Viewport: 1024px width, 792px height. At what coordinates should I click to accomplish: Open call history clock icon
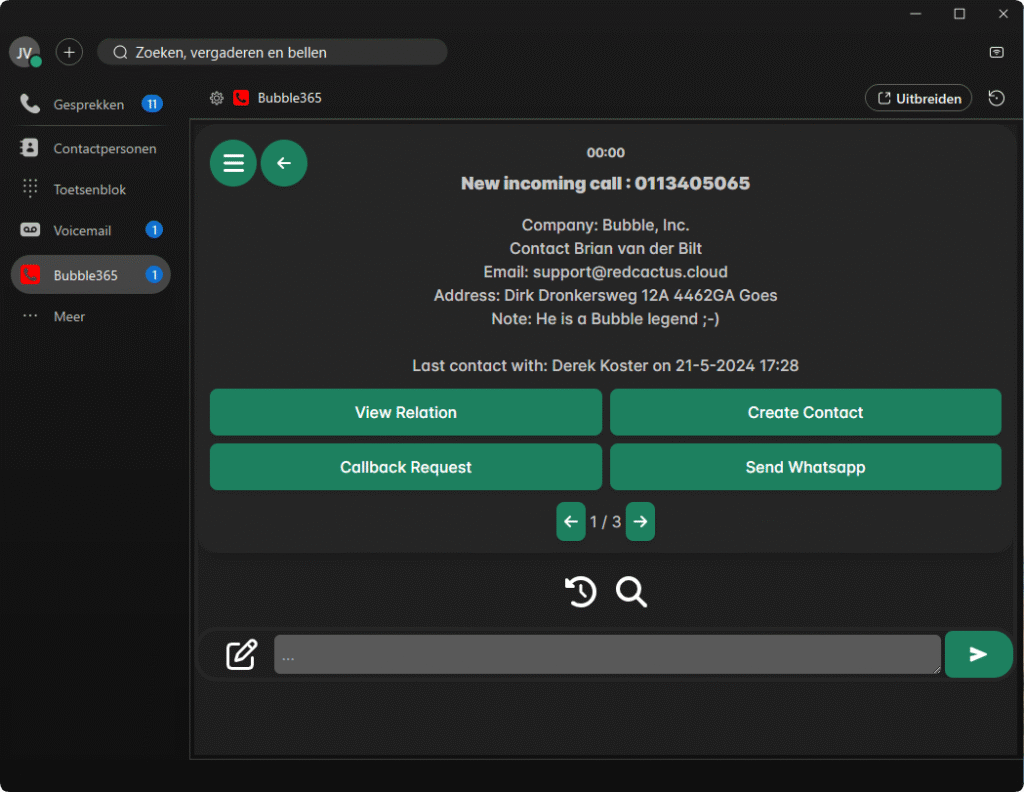pyautogui.click(x=581, y=592)
